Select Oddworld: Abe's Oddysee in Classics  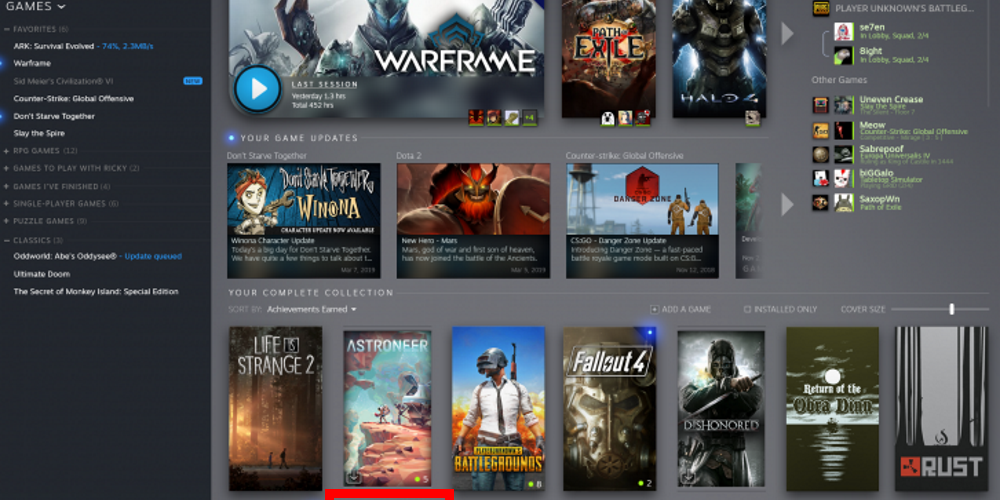click(98, 256)
